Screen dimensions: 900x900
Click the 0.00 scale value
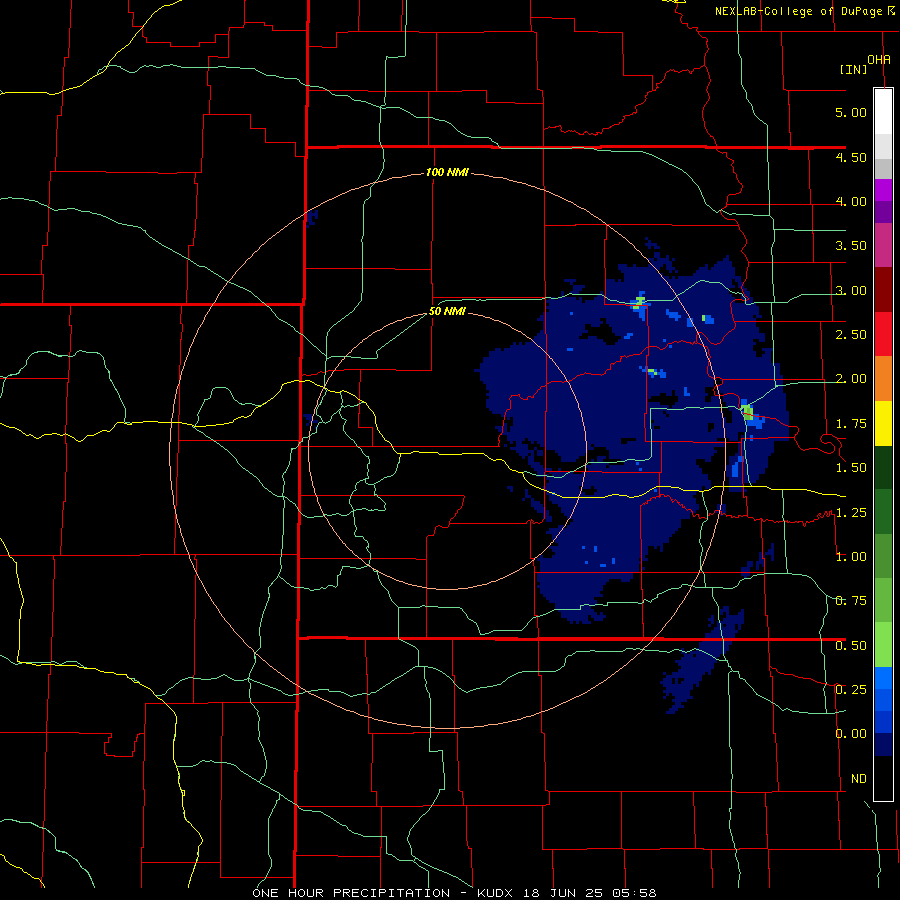tap(851, 734)
